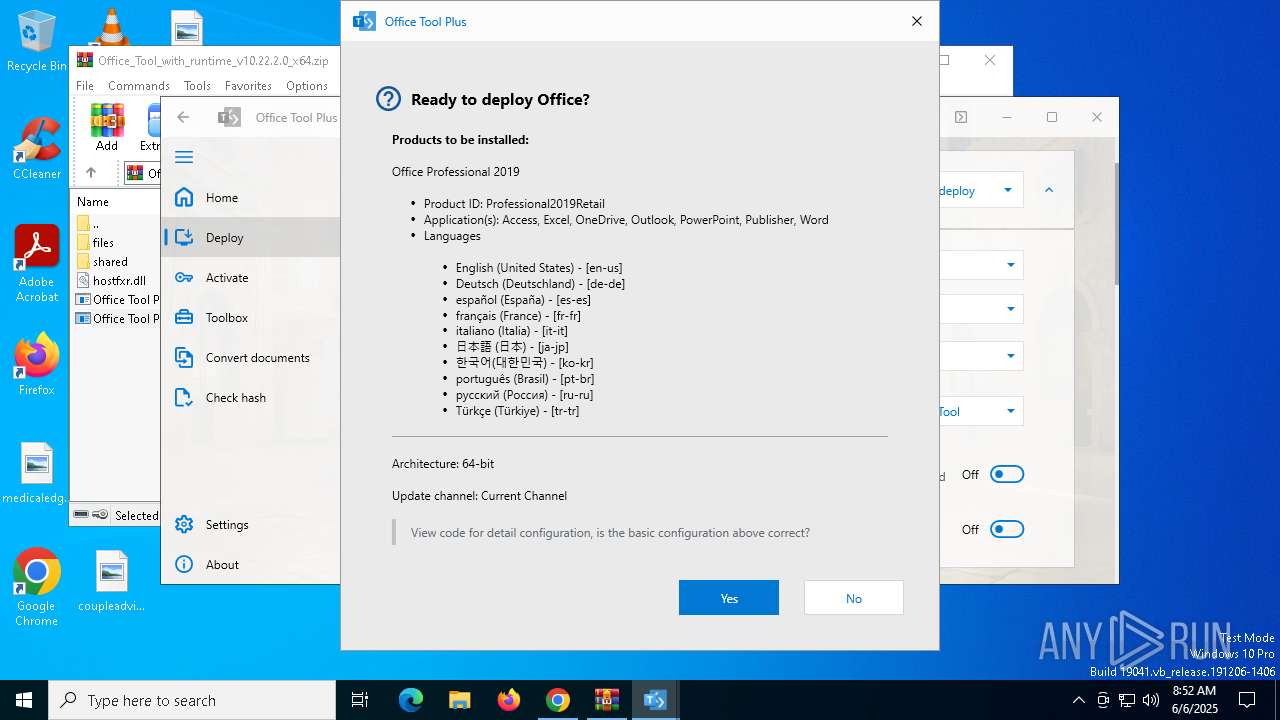Open the Activate page in sidebar
1280x720 pixels.
[x=251, y=278]
